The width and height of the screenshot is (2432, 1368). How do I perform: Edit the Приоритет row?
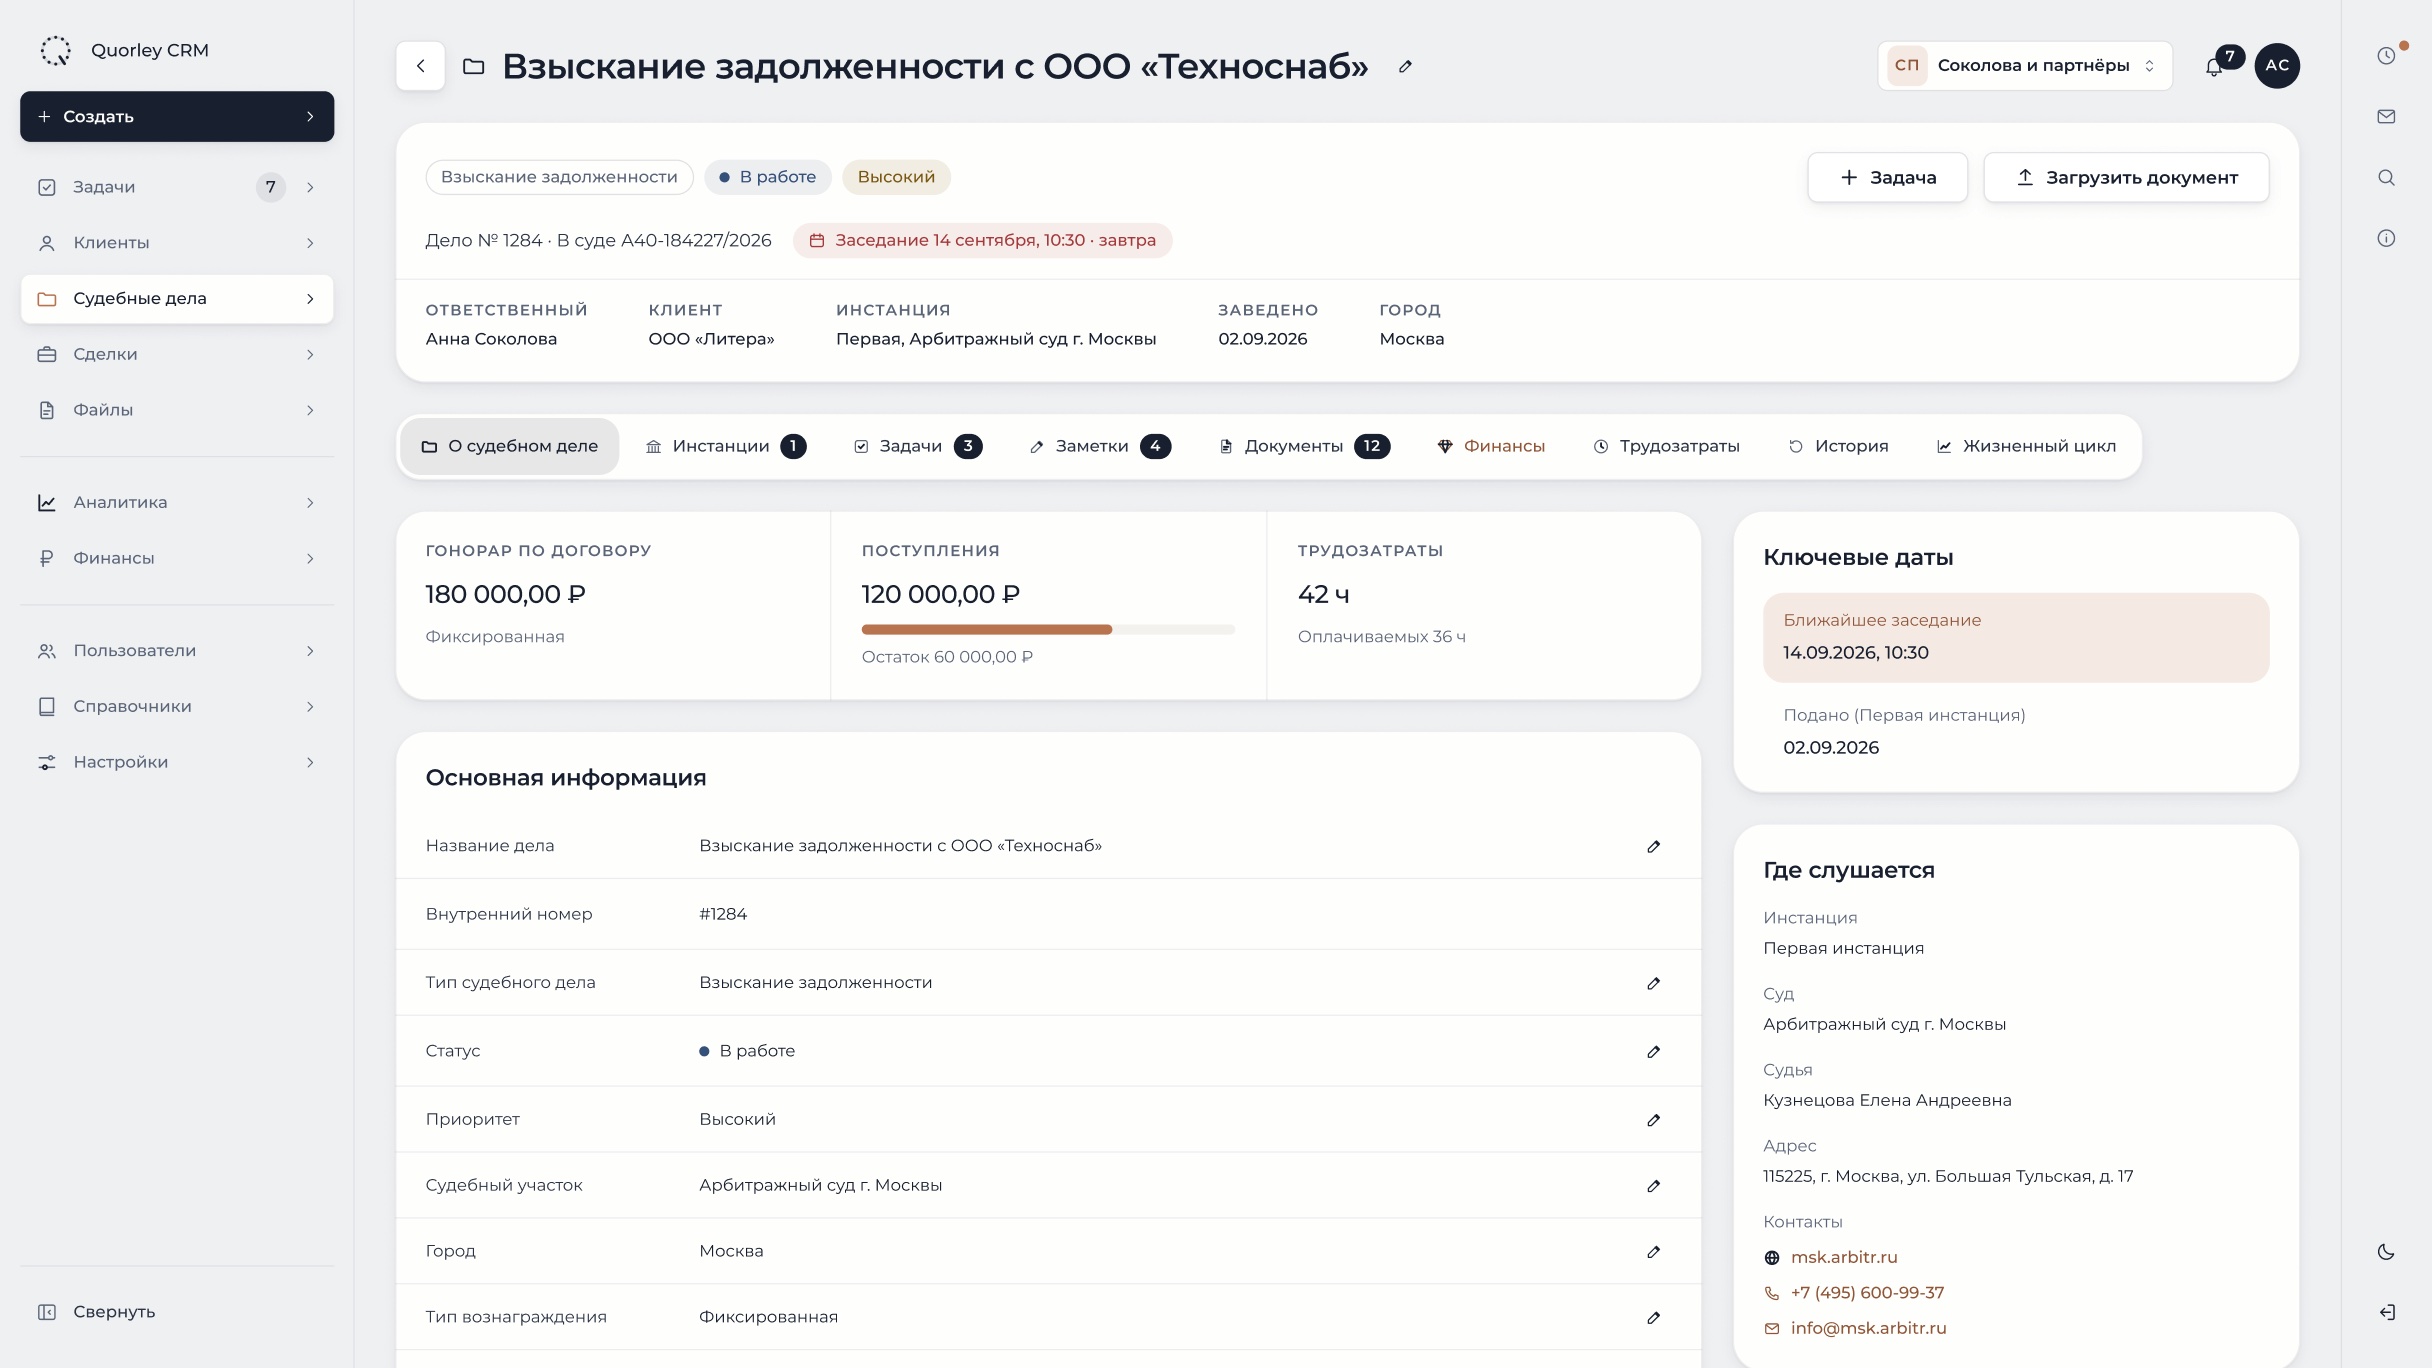pos(1653,1120)
